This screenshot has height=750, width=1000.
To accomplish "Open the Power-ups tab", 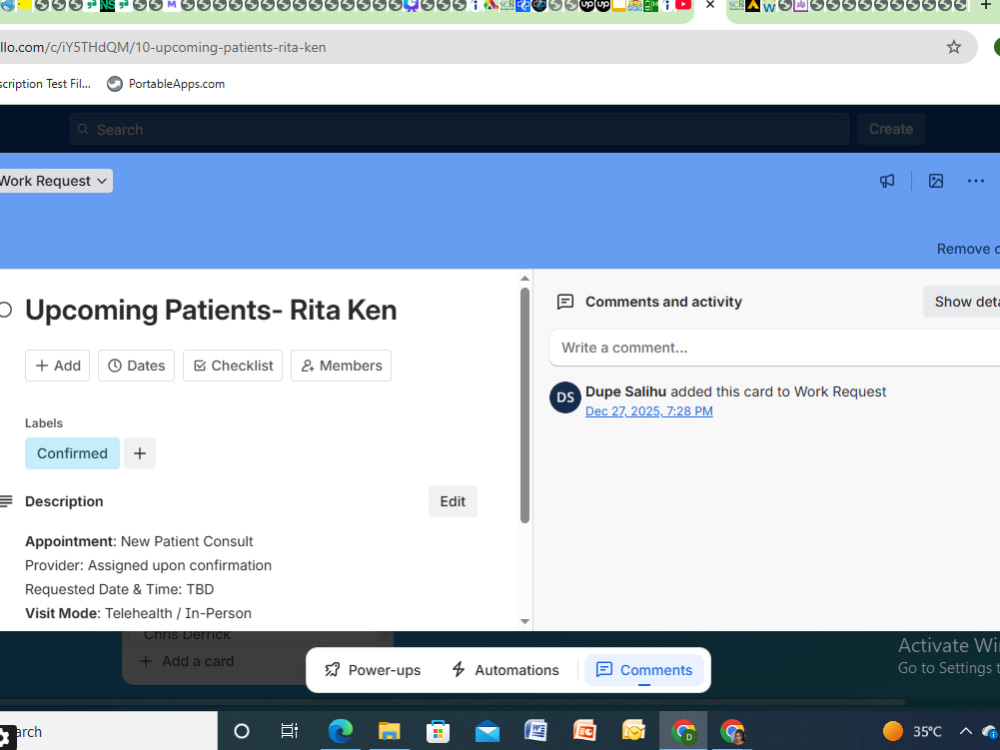I will [x=373, y=670].
